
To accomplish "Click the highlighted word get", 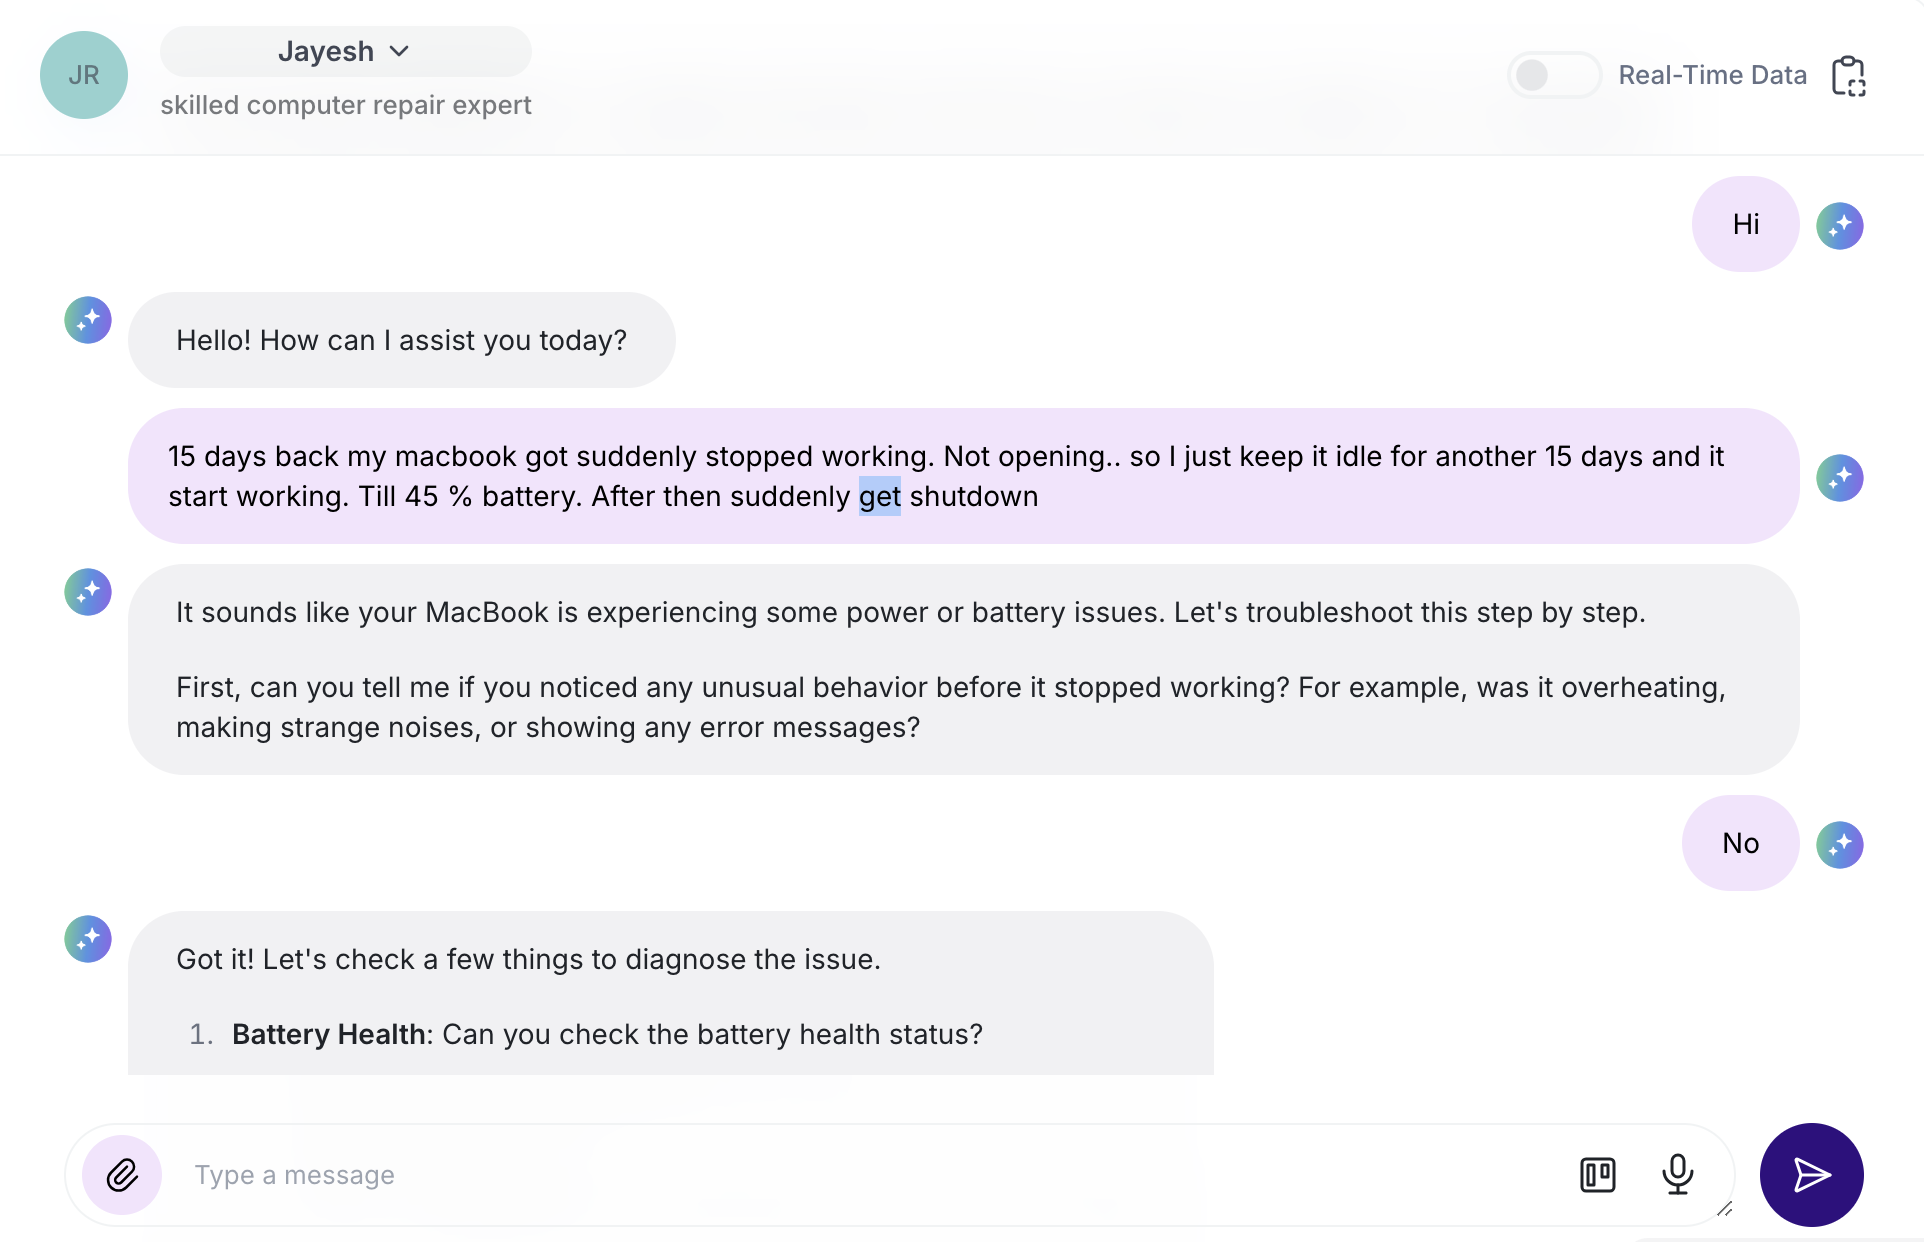I will [x=879, y=497].
